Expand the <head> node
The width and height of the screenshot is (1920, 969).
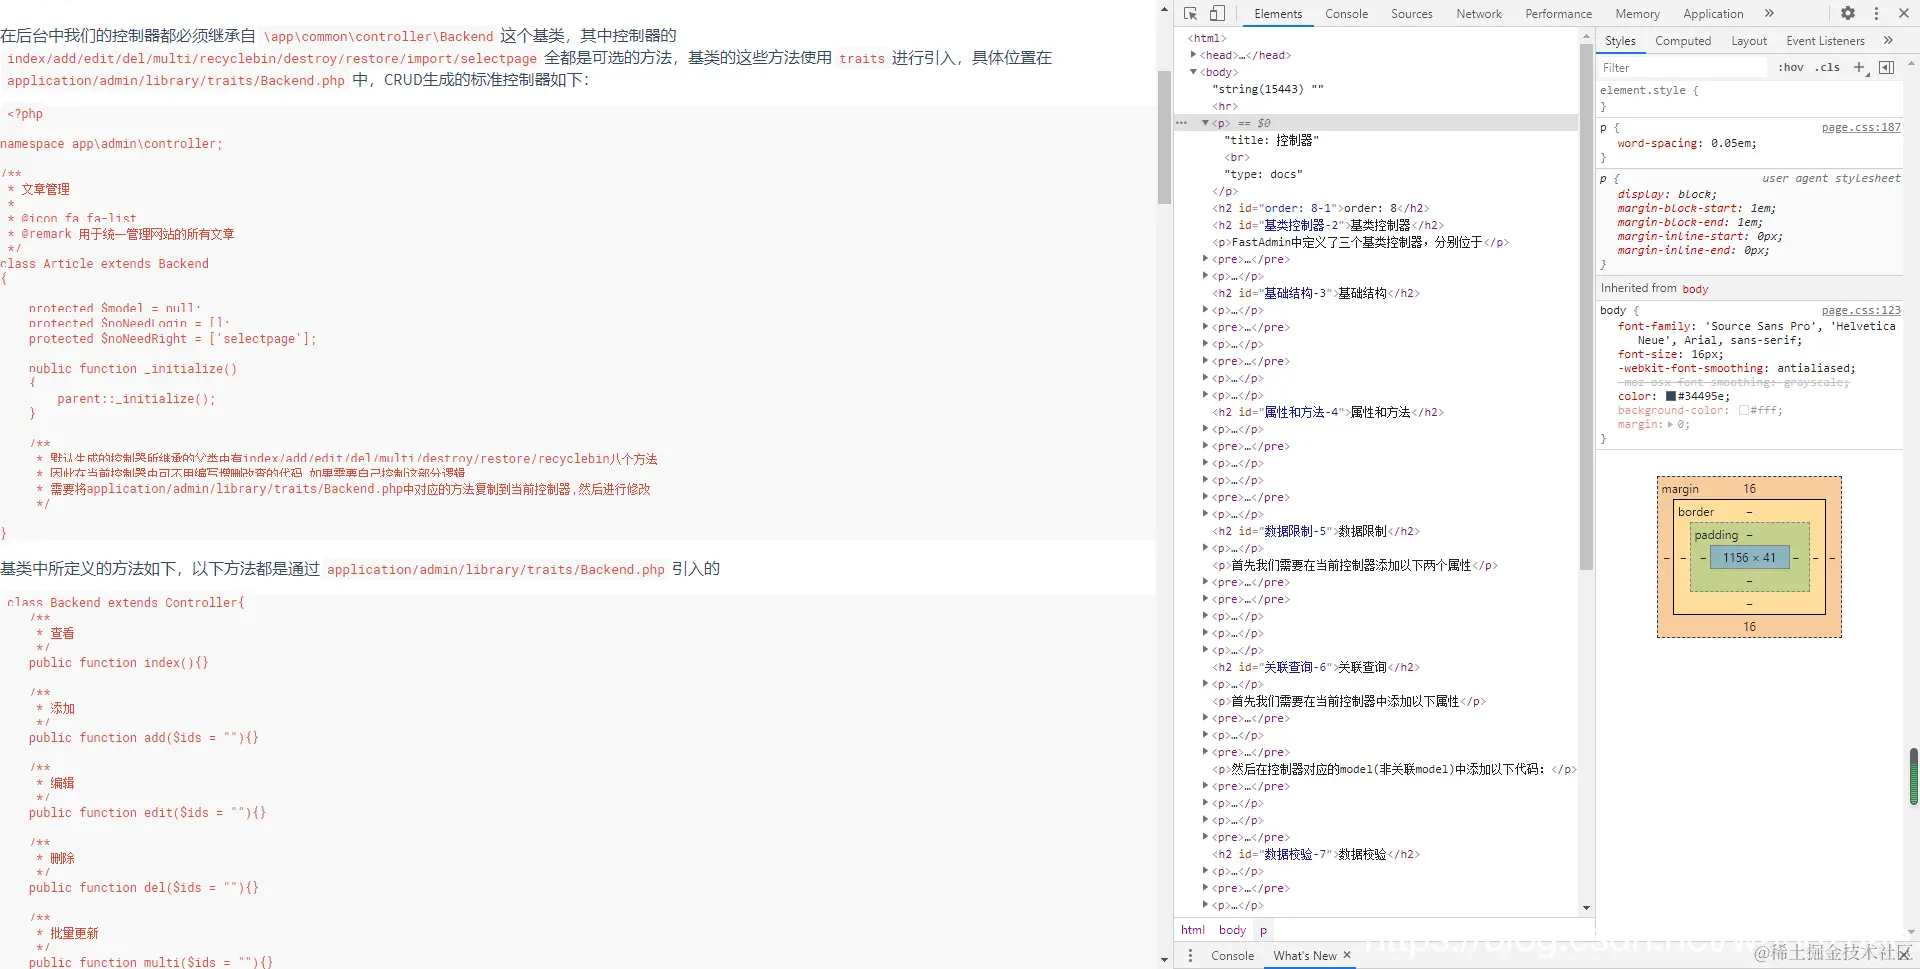pyautogui.click(x=1193, y=55)
